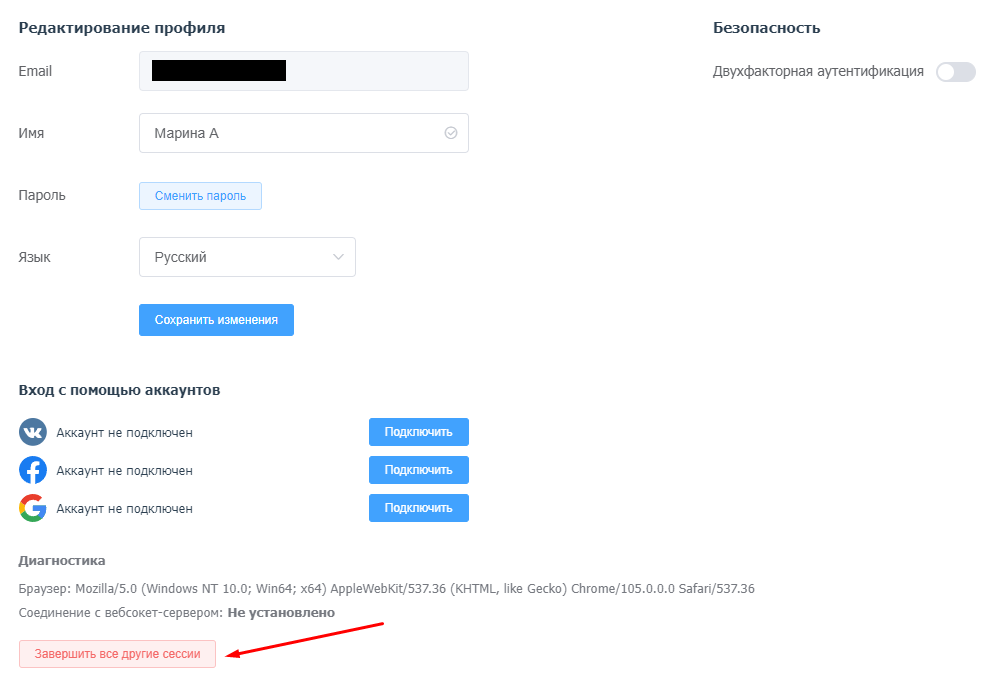Connect the VK account with Подключить
This screenshot has width=987, height=680.
pos(419,432)
